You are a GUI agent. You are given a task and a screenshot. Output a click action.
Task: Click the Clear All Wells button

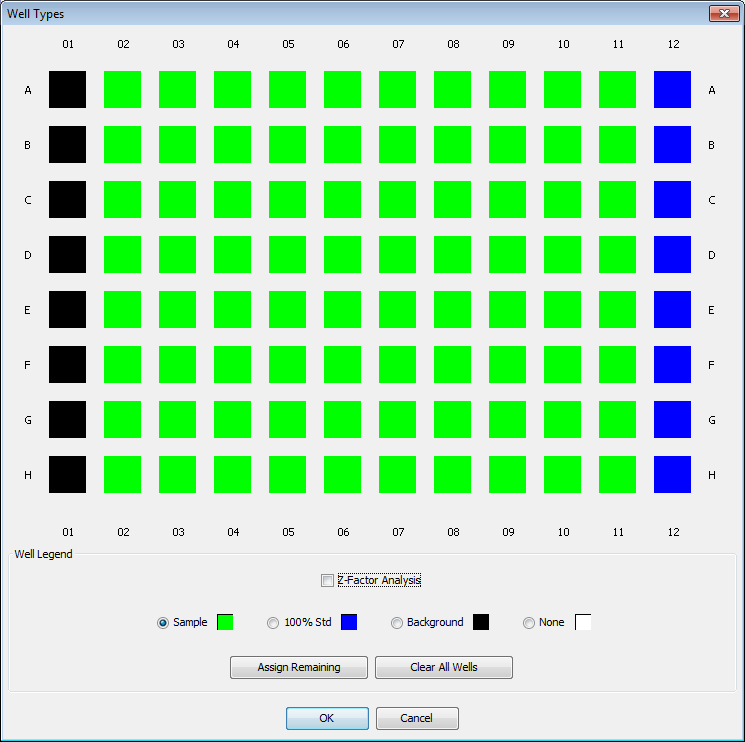[444, 667]
